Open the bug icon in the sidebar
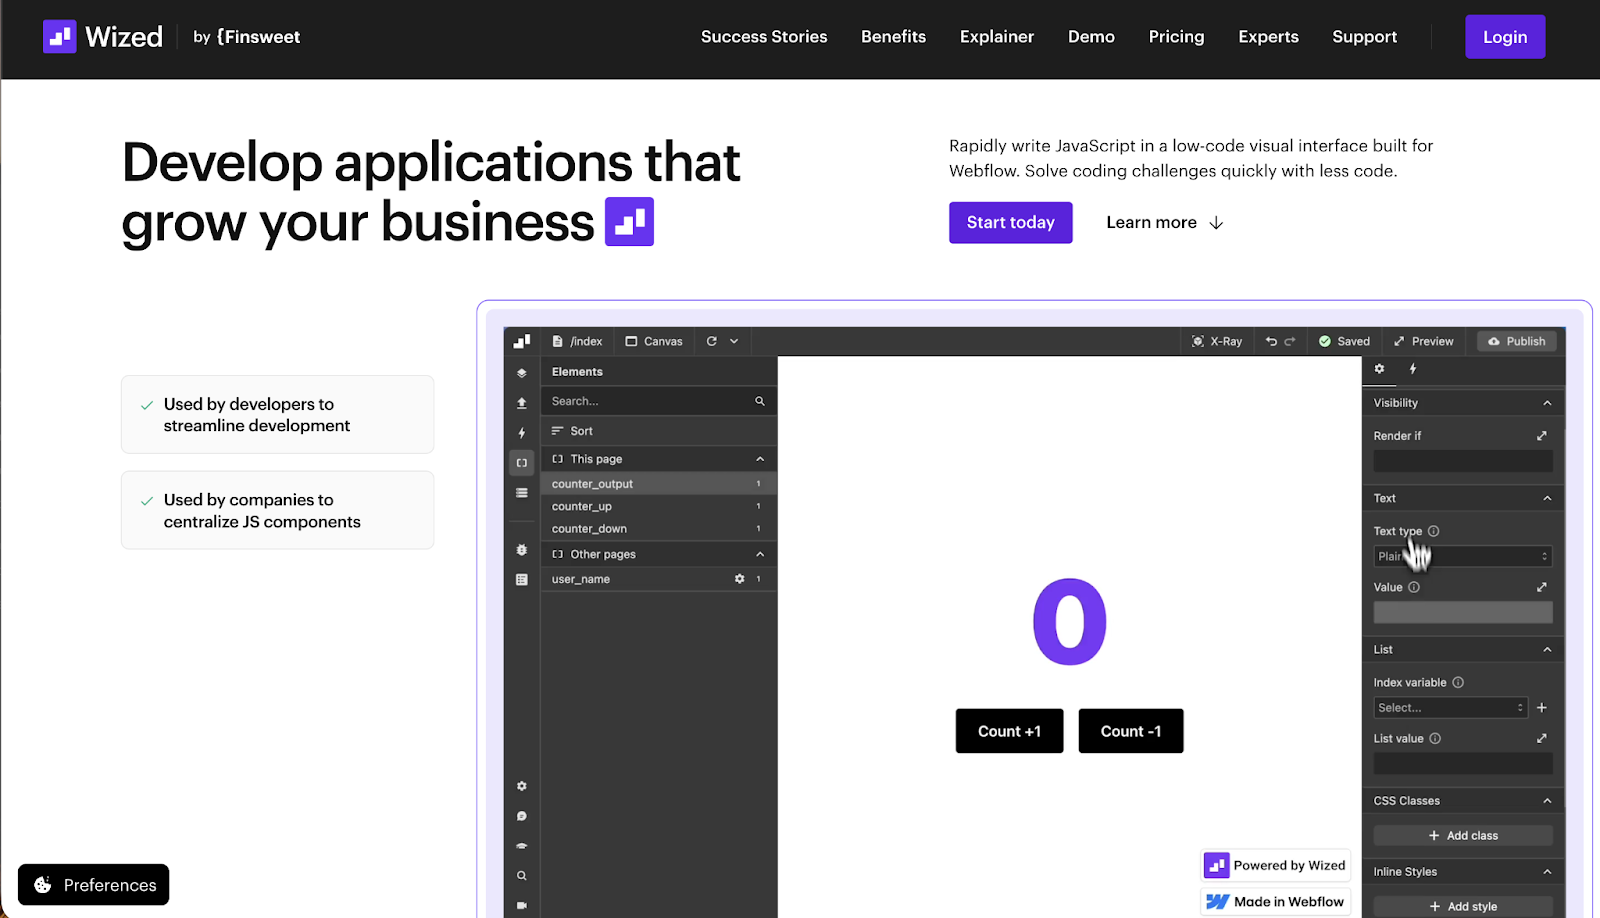The image size is (1600, 918). 522,550
